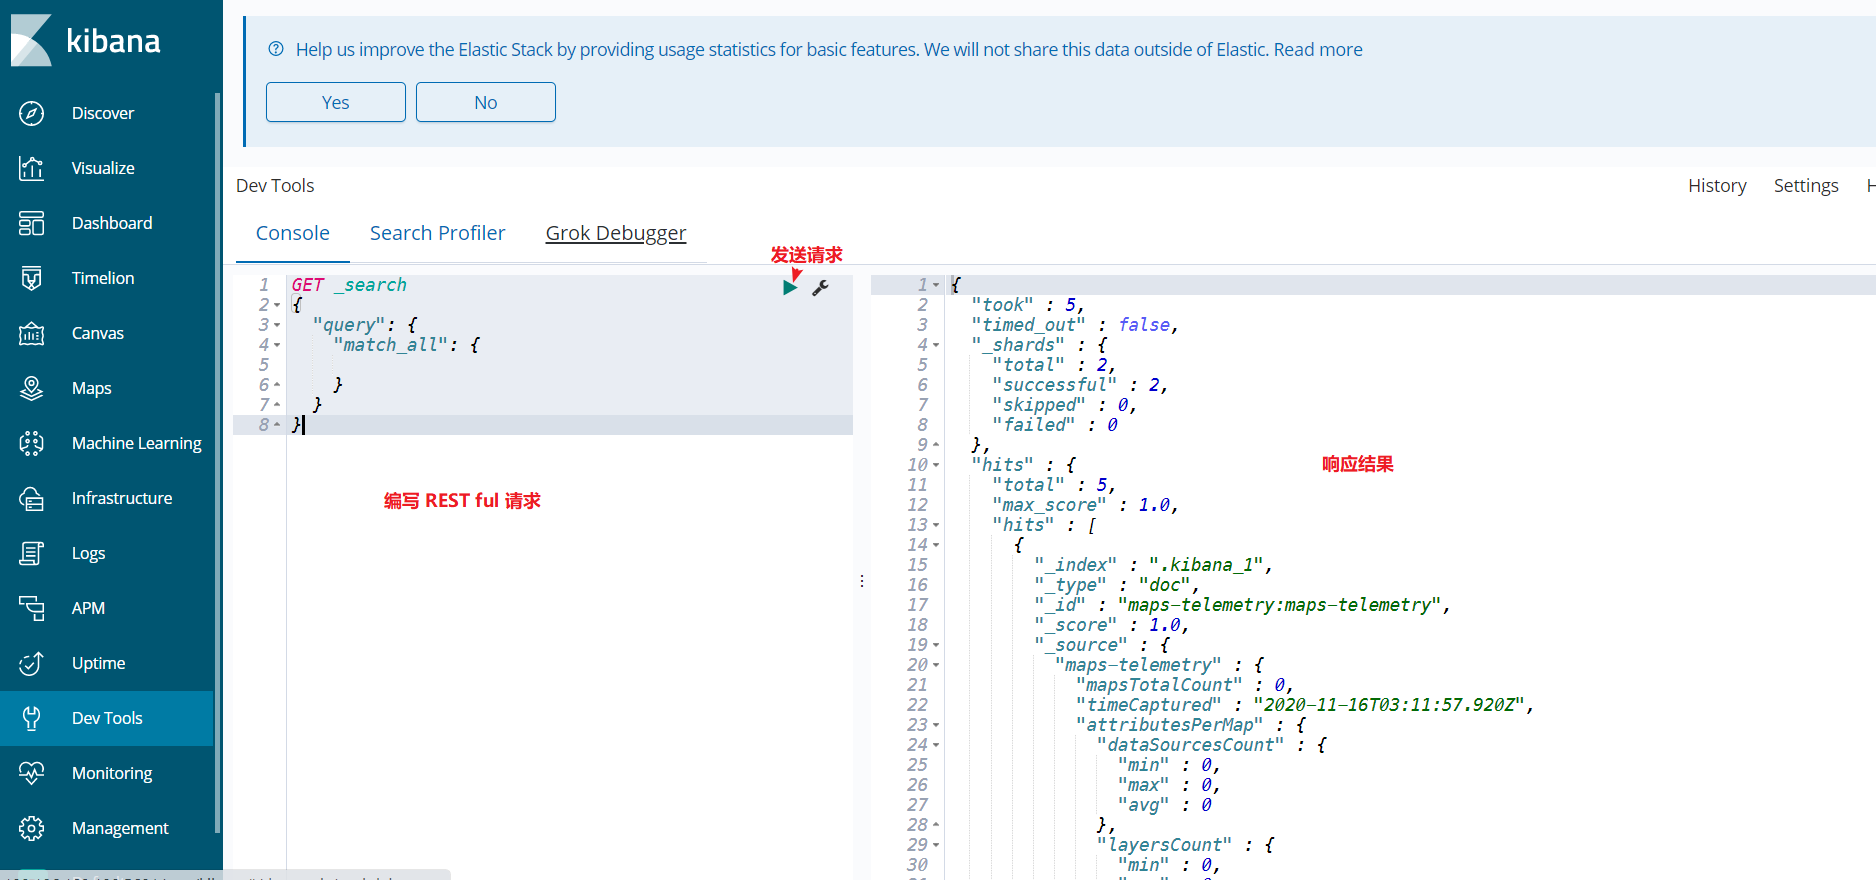1876x880 pixels.
Task: Click the "Dev Tools" page heading
Action: point(275,185)
